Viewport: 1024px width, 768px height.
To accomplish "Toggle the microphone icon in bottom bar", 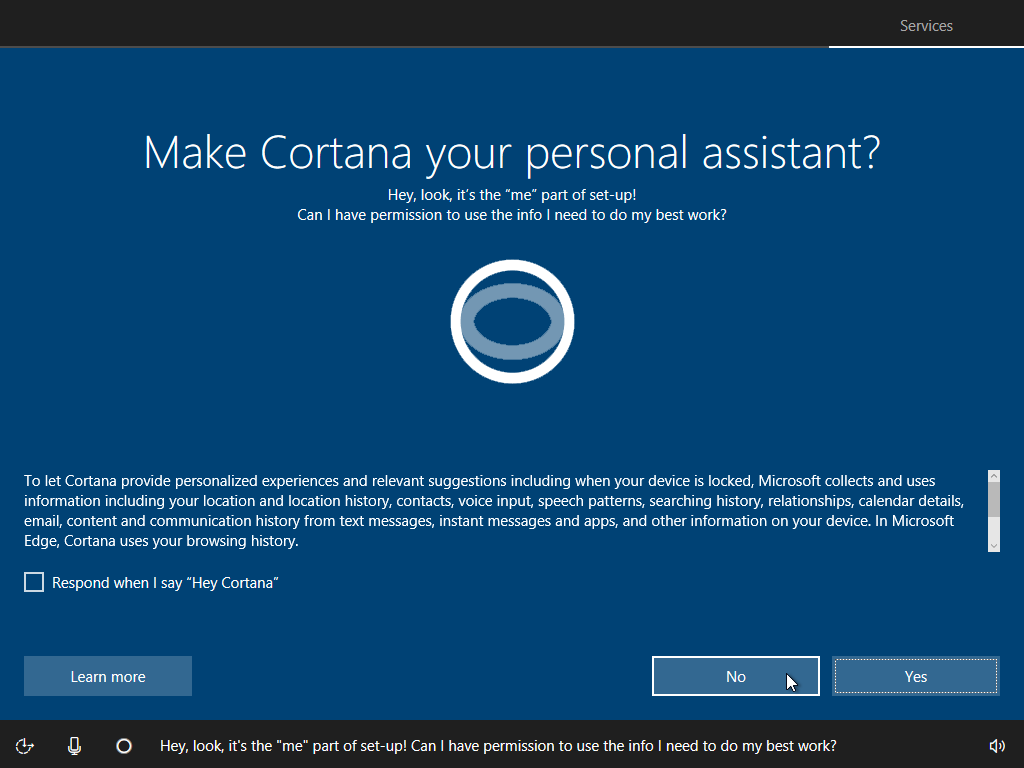I will tap(74, 746).
